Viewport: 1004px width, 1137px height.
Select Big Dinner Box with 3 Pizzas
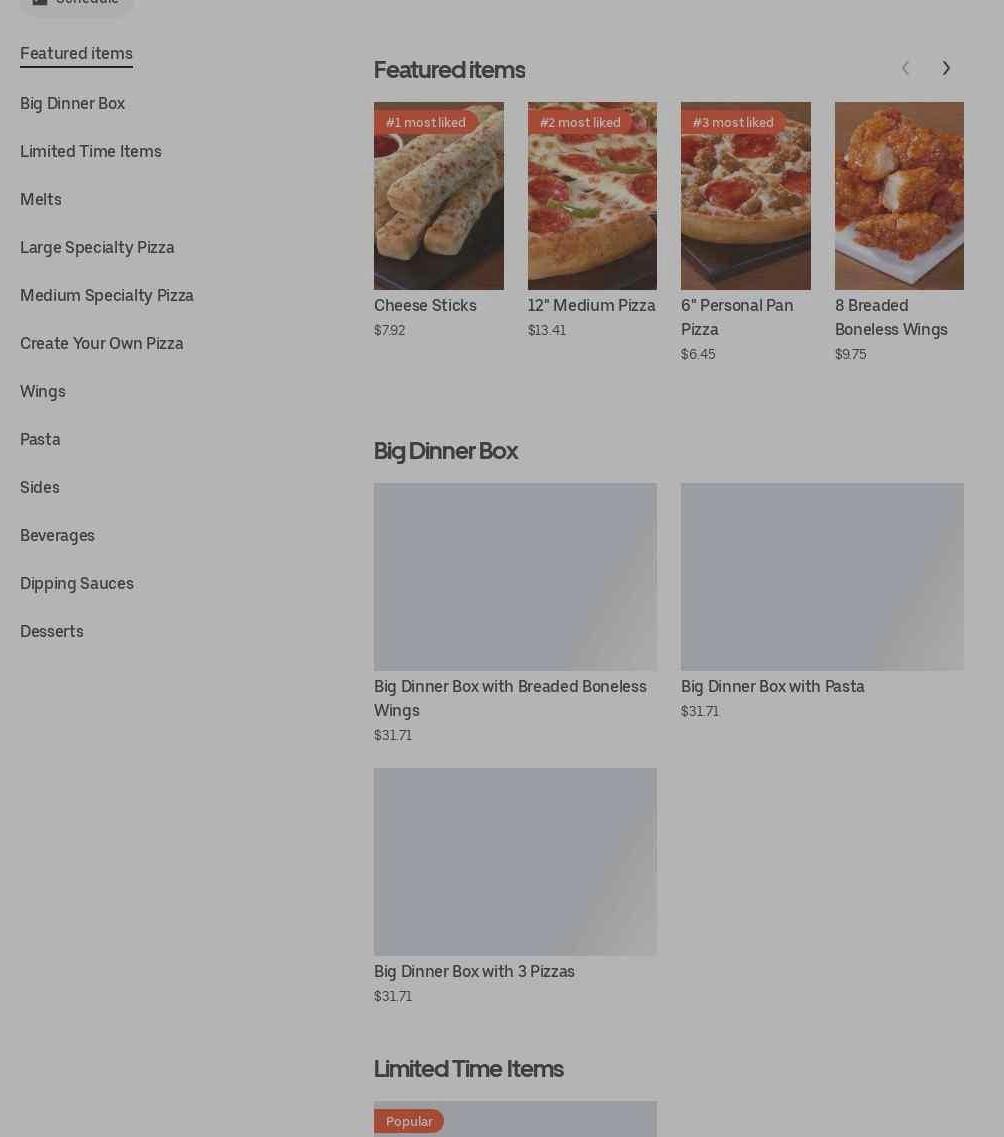pyautogui.click(x=515, y=886)
